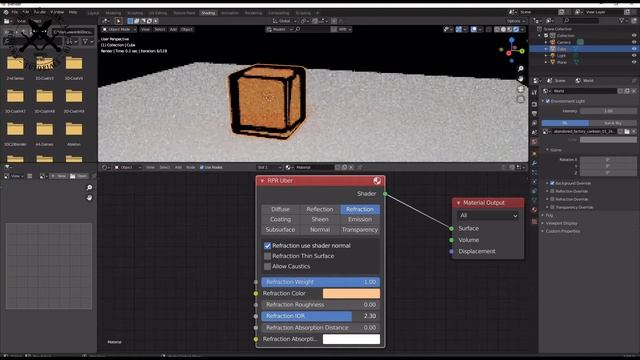The image size is (640, 360).
Task: Toggle the Use Nodes checkbox
Action: click(x=202, y=167)
